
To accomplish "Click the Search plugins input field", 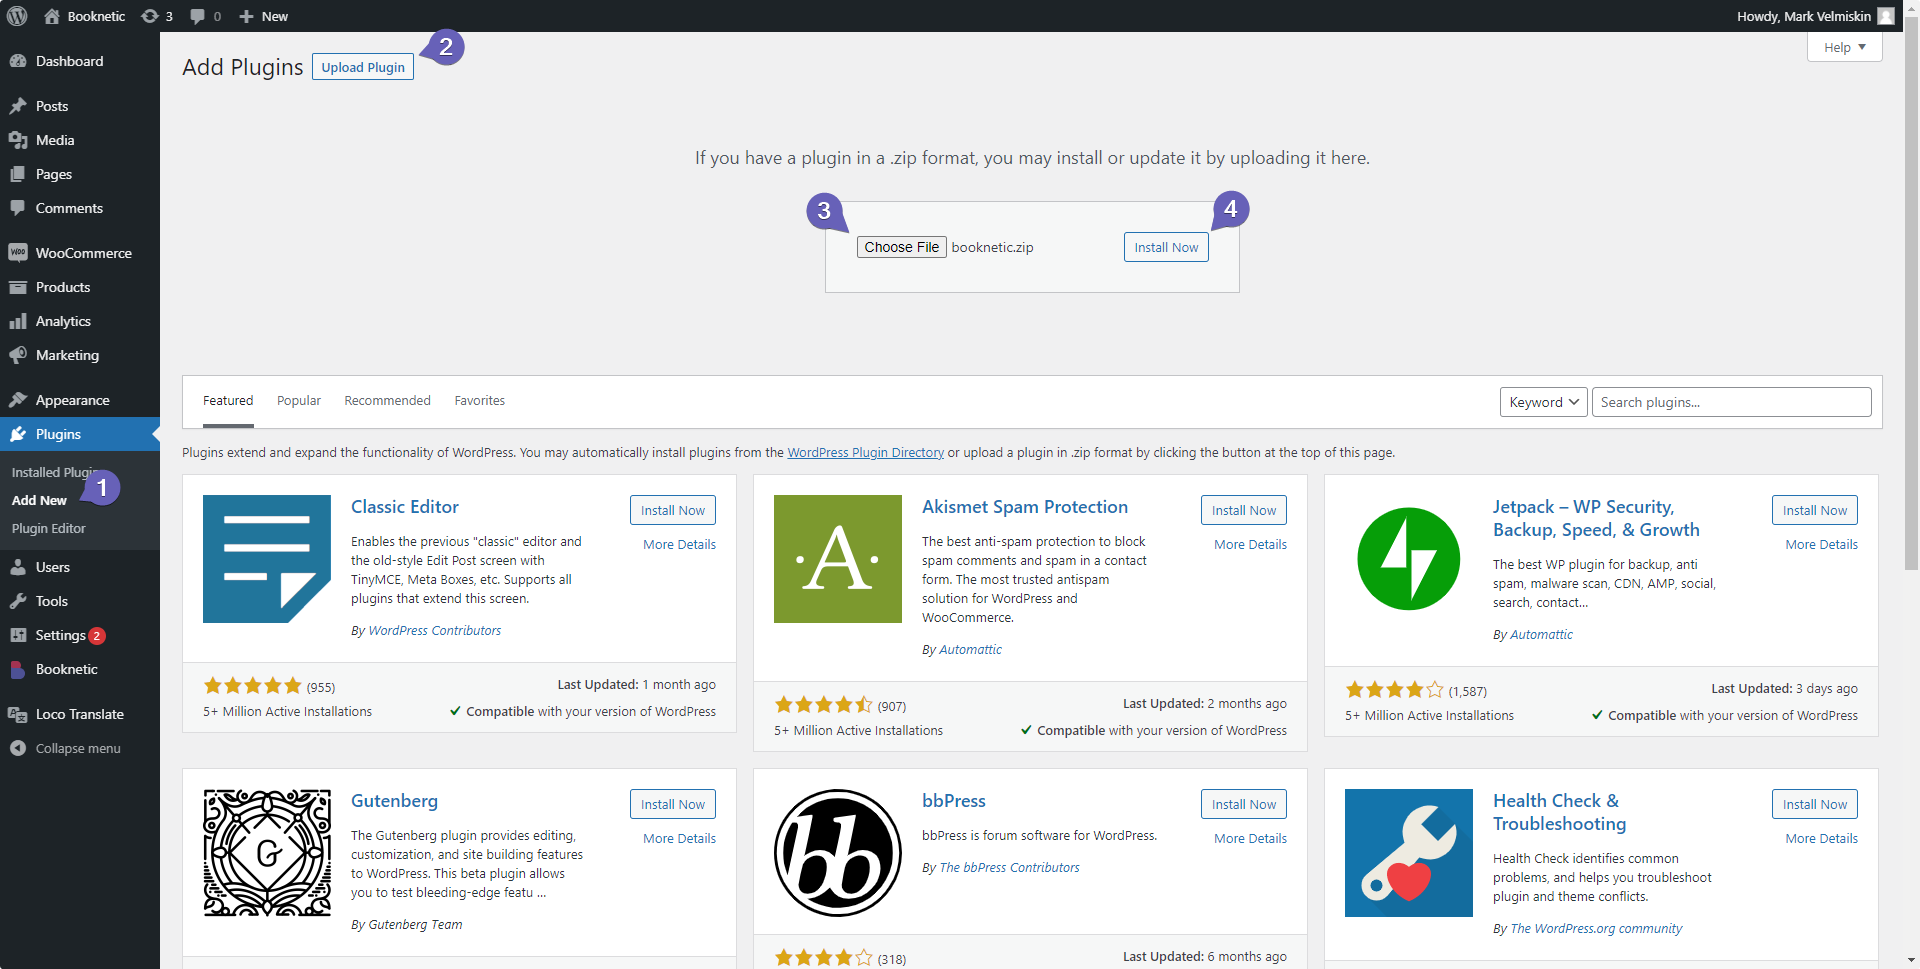I will [1732, 402].
